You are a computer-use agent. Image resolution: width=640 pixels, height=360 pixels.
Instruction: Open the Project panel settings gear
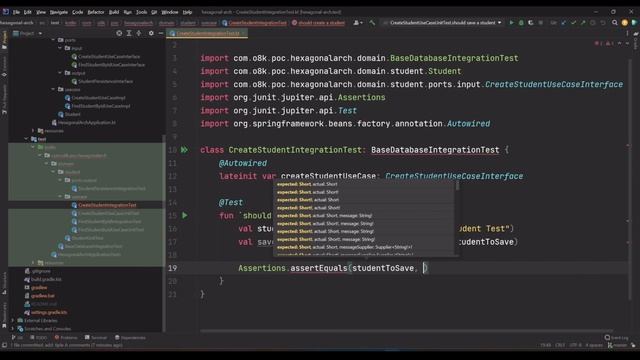(x=151, y=33)
